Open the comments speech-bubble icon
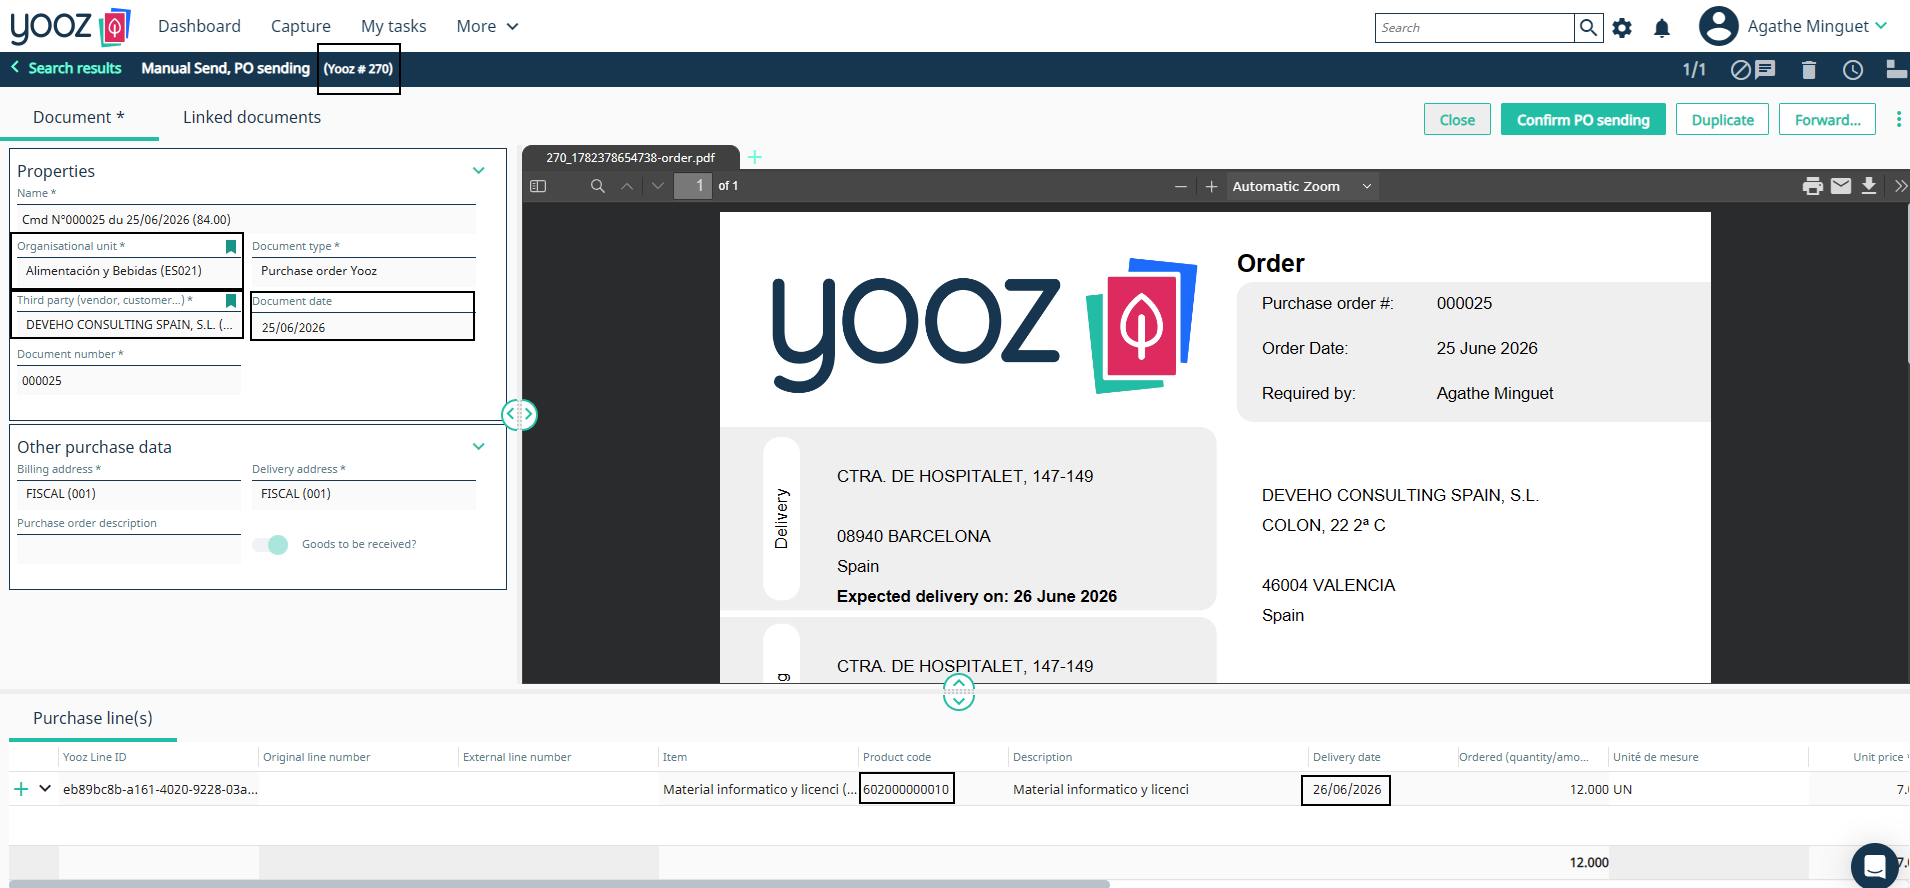This screenshot has width=1910, height=888. click(1766, 69)
